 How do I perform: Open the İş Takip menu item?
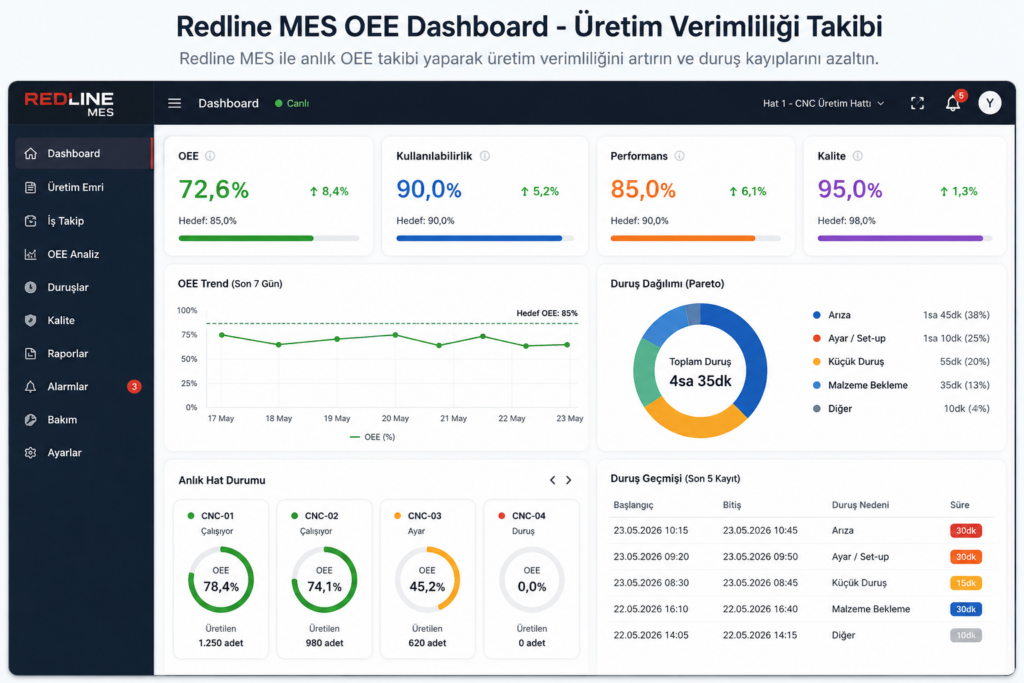(x=83, y=221)
